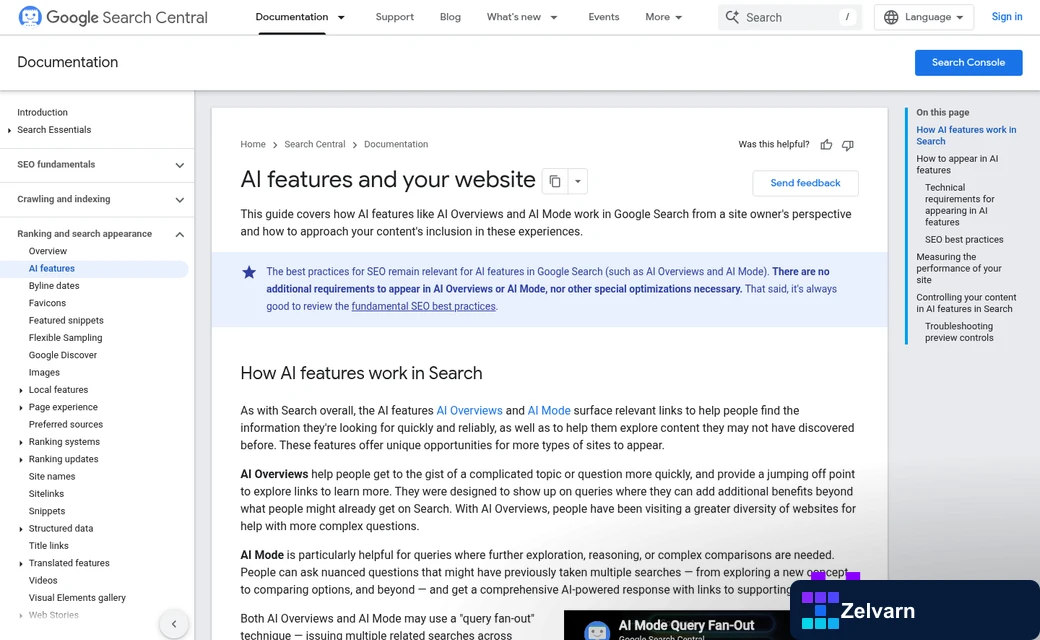Open Title links in the sidebar
This screenshot has width=1040, height=640.
pyautogui.click(x=48, y=546)
